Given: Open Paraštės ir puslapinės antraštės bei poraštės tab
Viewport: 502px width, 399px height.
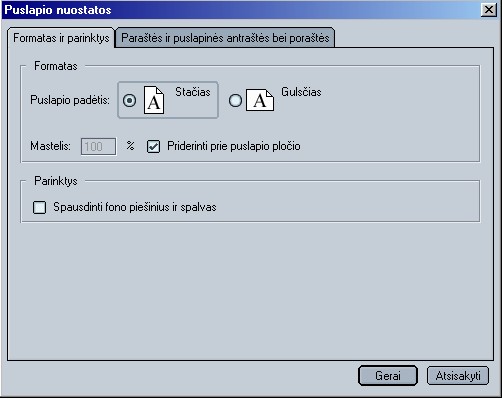Looking at the screenshot, I should click(225, 38).
